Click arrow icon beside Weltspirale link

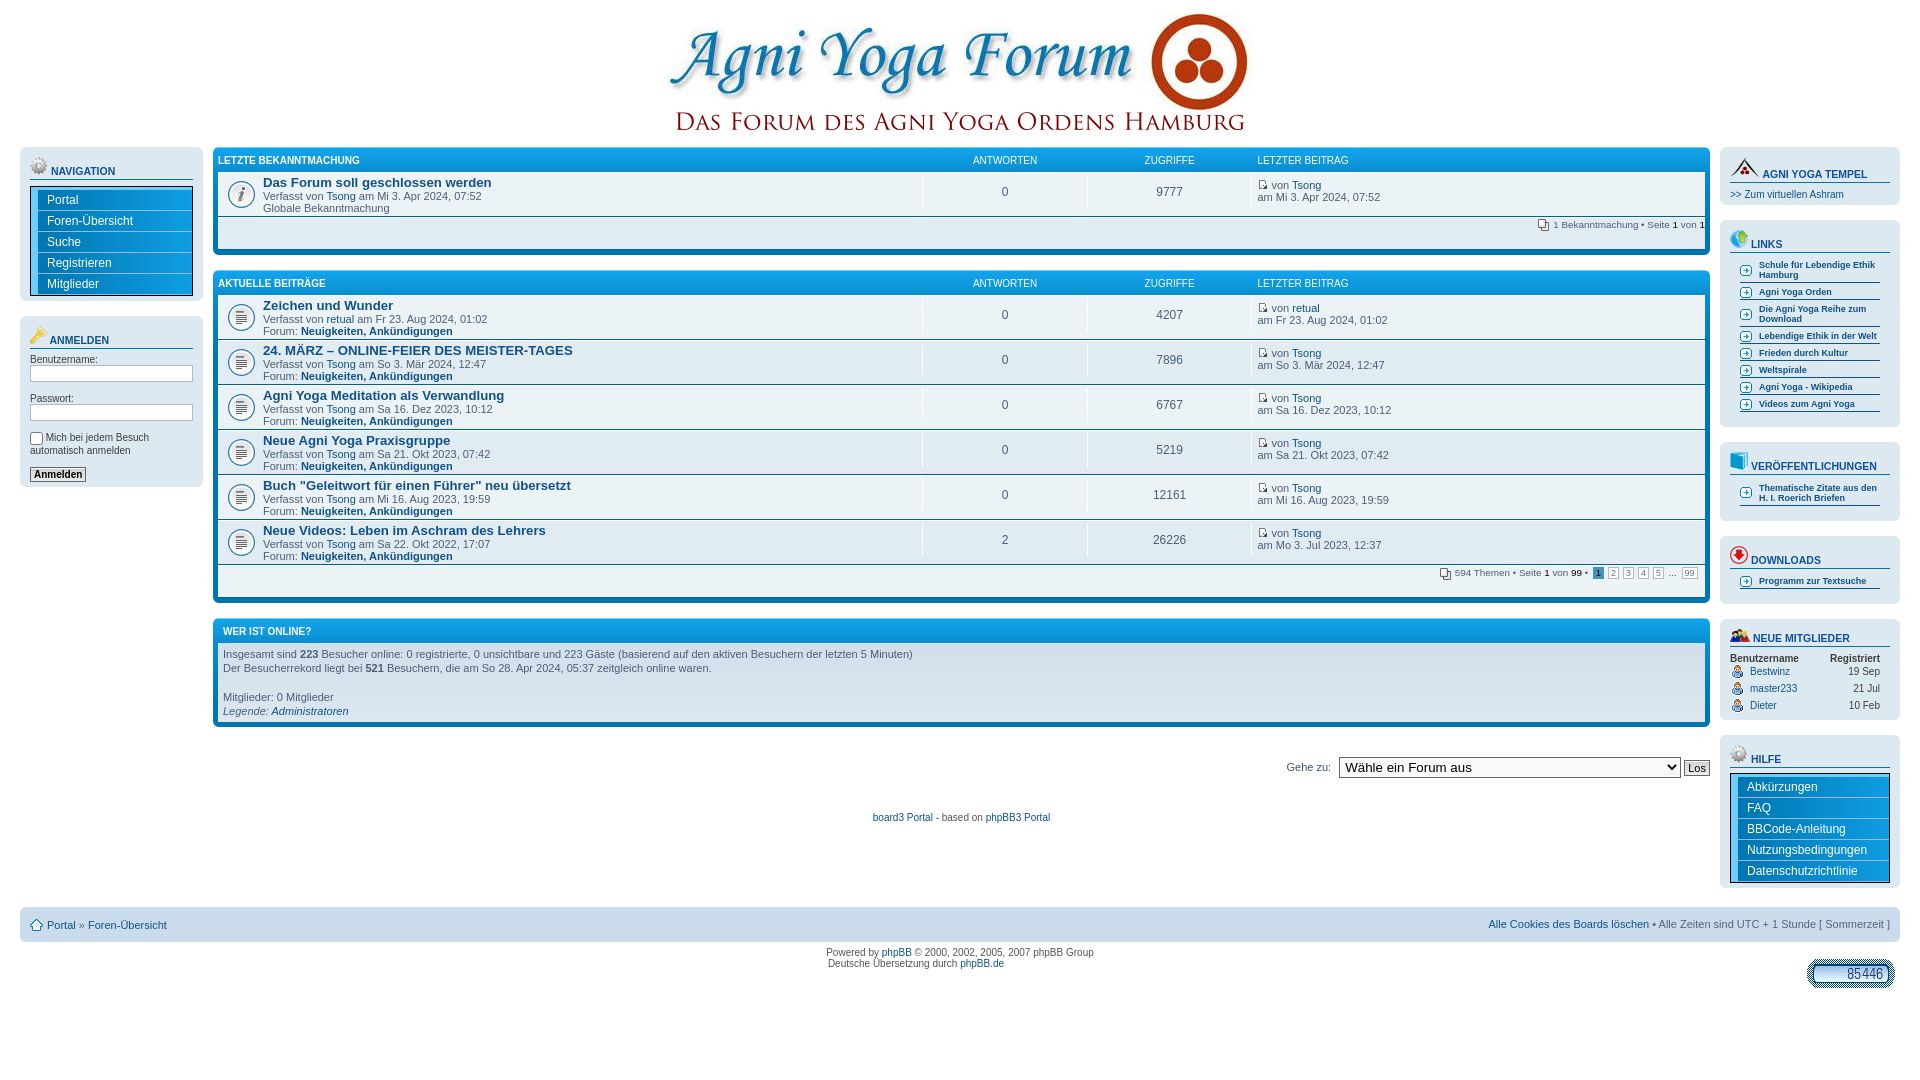click(1746, 370)
